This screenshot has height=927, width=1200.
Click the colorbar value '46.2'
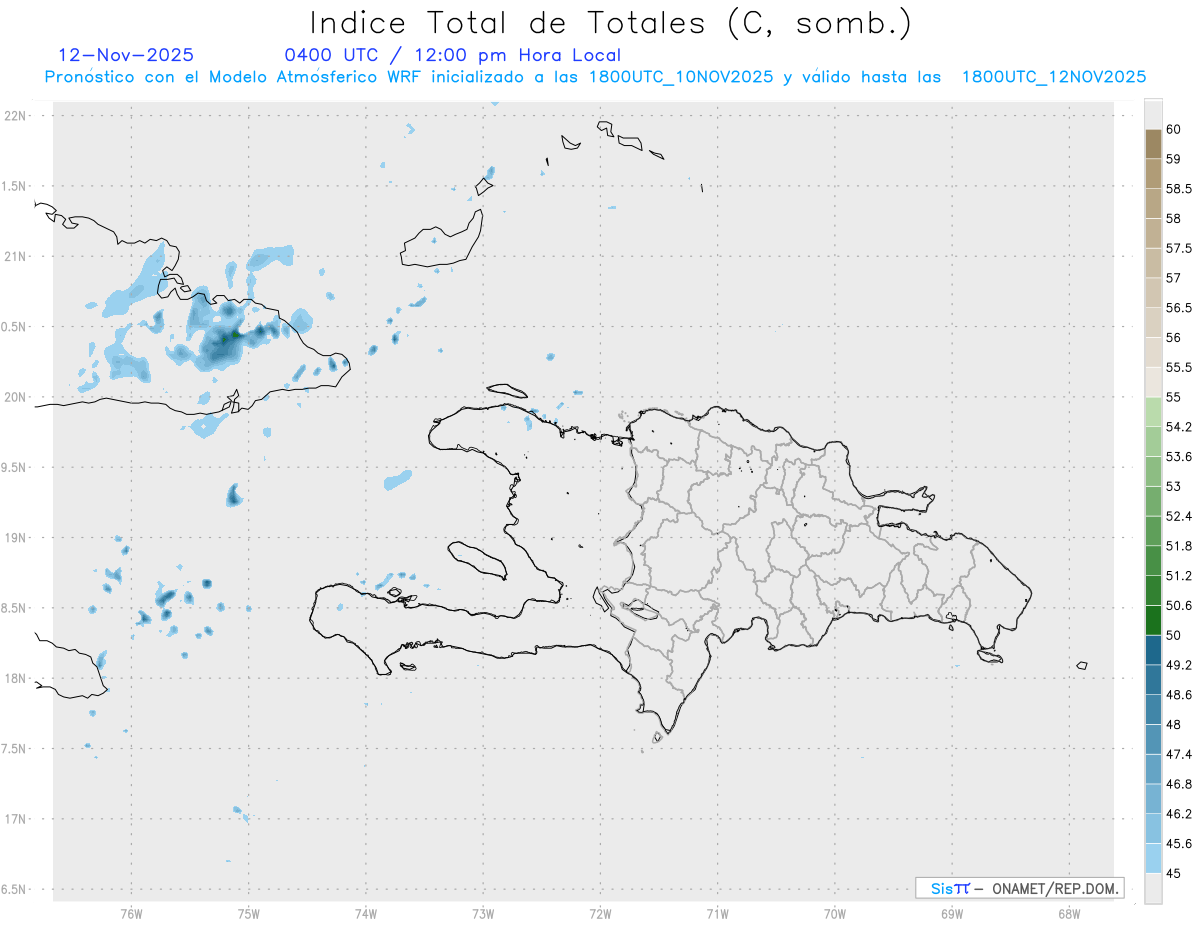point(1178,814)
